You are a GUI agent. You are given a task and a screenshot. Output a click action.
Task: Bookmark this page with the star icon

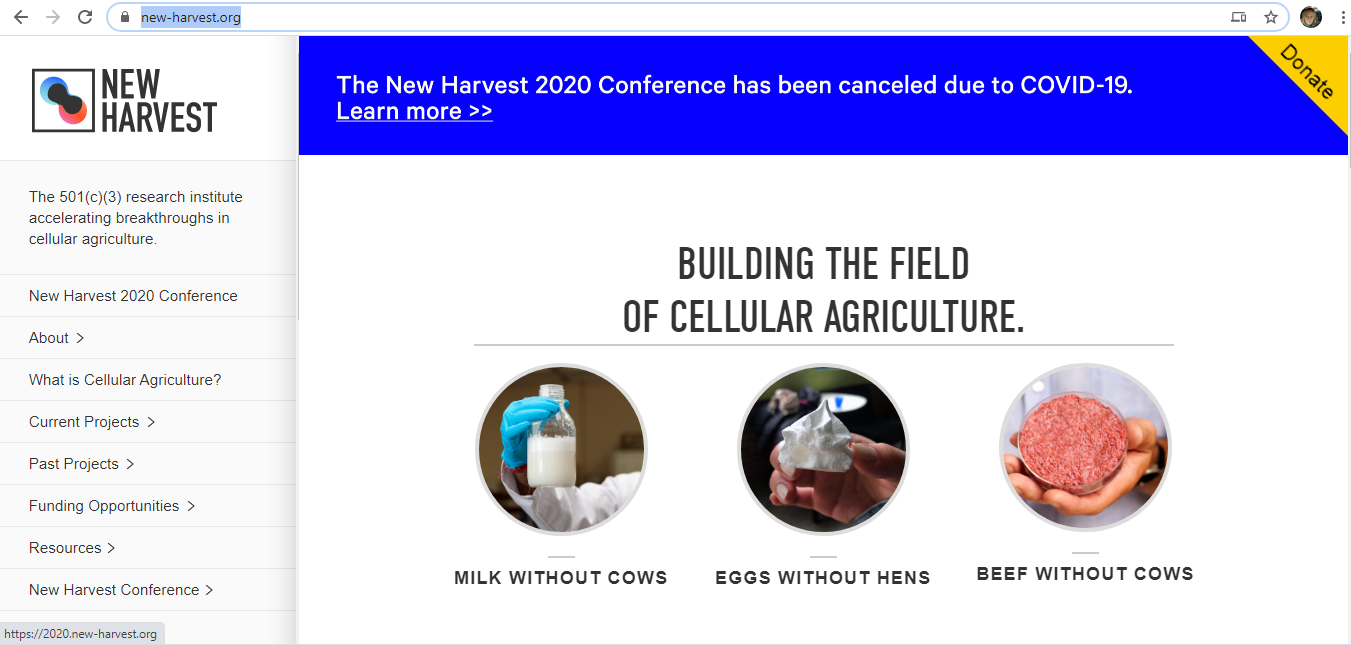coord(1271,17)
